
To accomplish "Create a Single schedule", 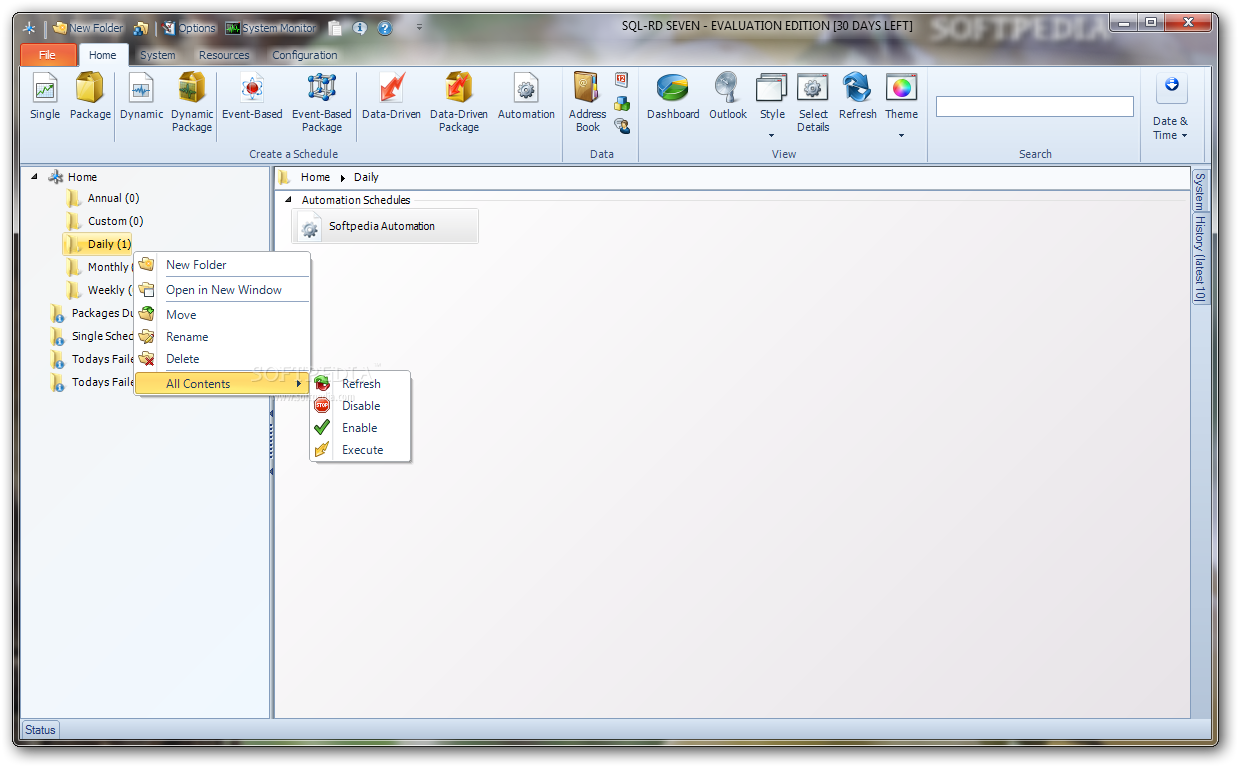I will tap(45, 97).
